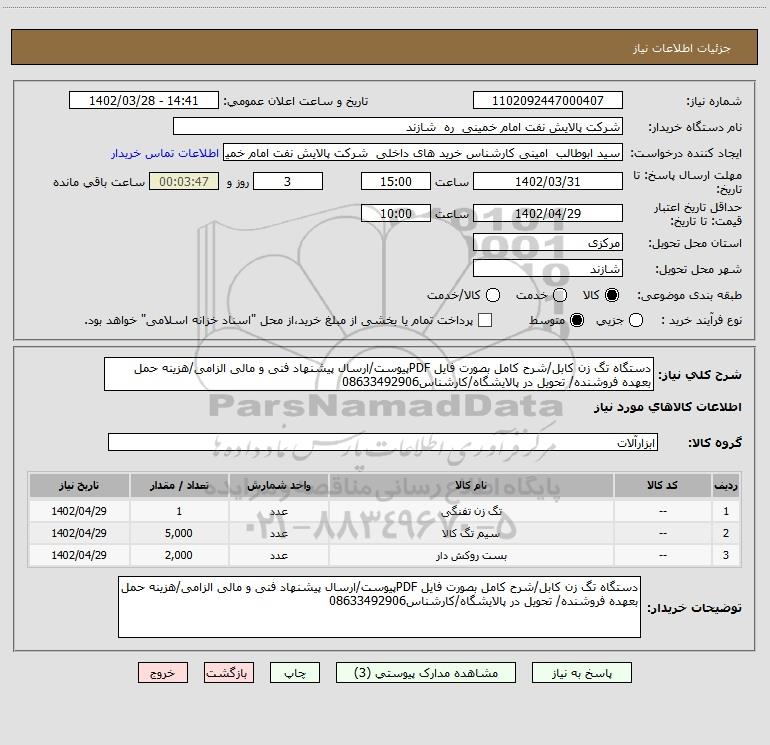Click the جزئیات اطلاعات نیاز header title
This screenshot has width=770, height=745.
[x=682, y=48]
